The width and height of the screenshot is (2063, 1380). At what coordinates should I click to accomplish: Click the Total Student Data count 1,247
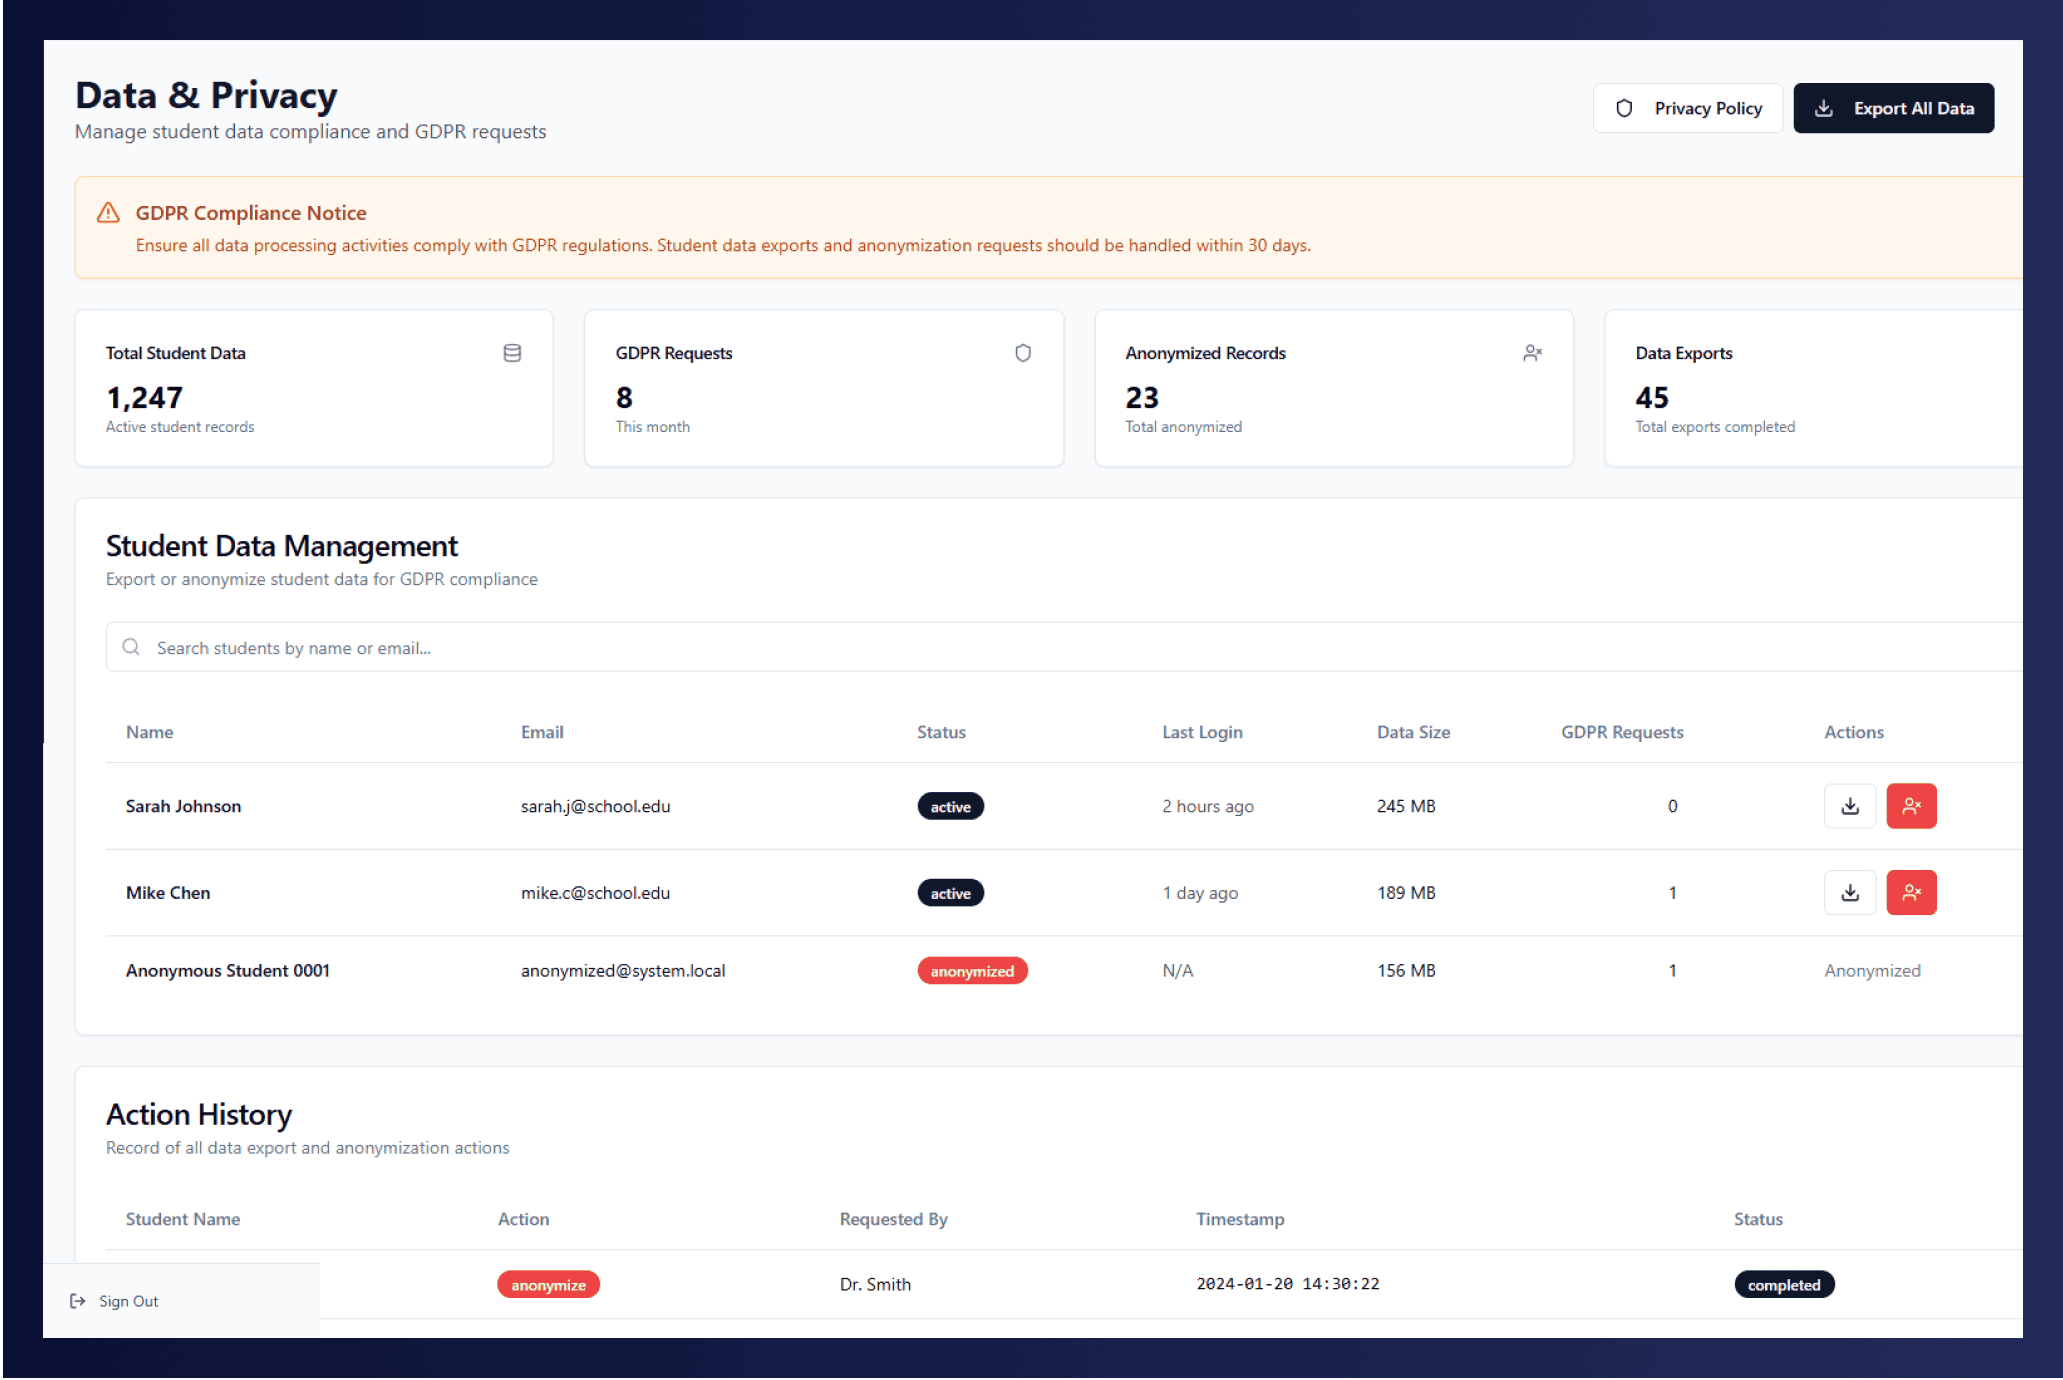pyautogui.click(x=144, y=398)
